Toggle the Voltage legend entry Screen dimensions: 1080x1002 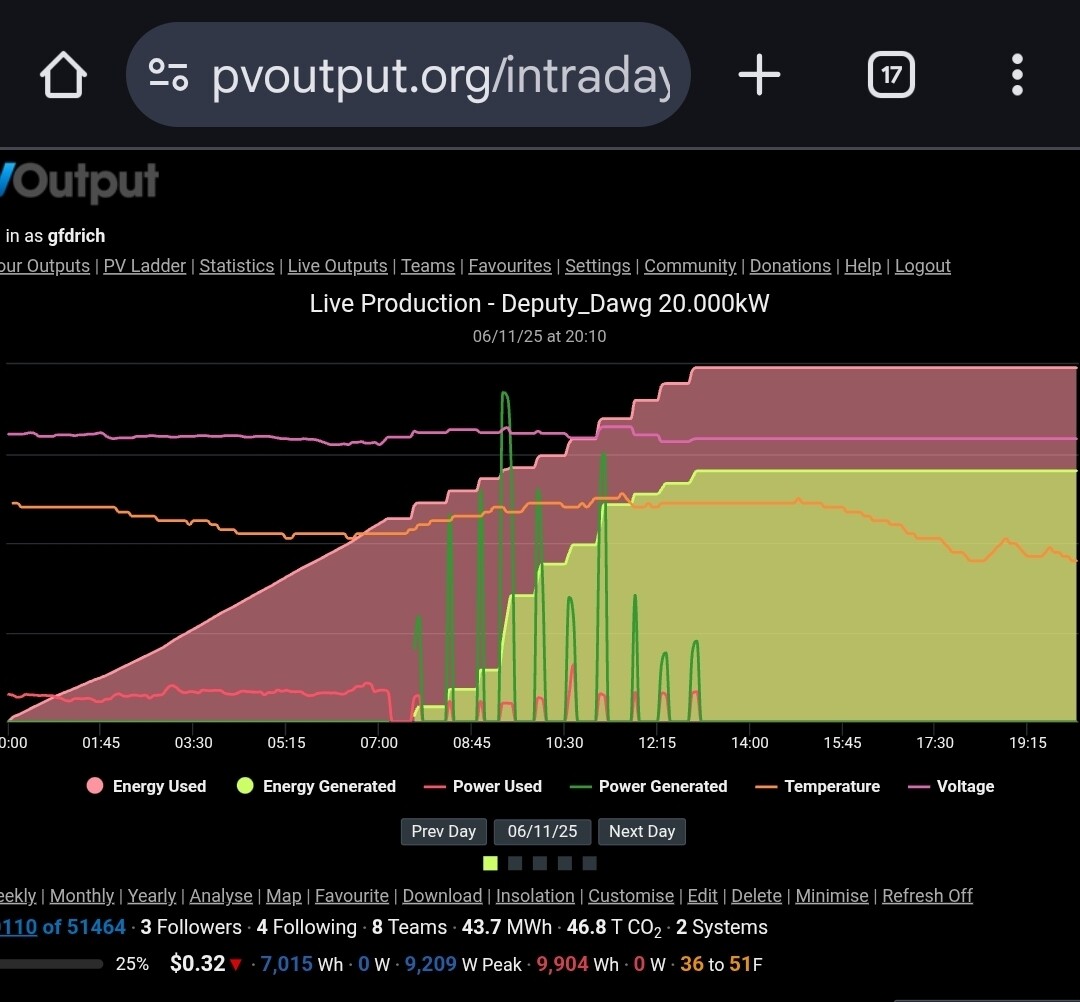(x=951, y=786)
